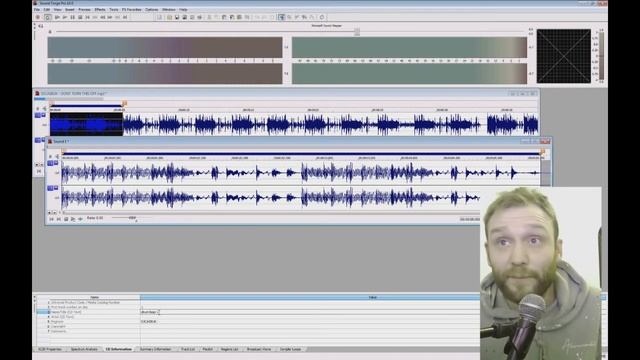Switch to the Summary Information tab
Image resolution: width=640 pixels, height=360 pixels.
pos(155,349)
